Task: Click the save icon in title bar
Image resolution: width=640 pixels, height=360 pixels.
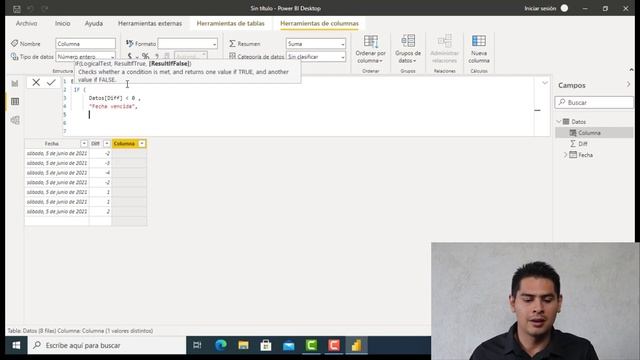Action: pos(17,9)
